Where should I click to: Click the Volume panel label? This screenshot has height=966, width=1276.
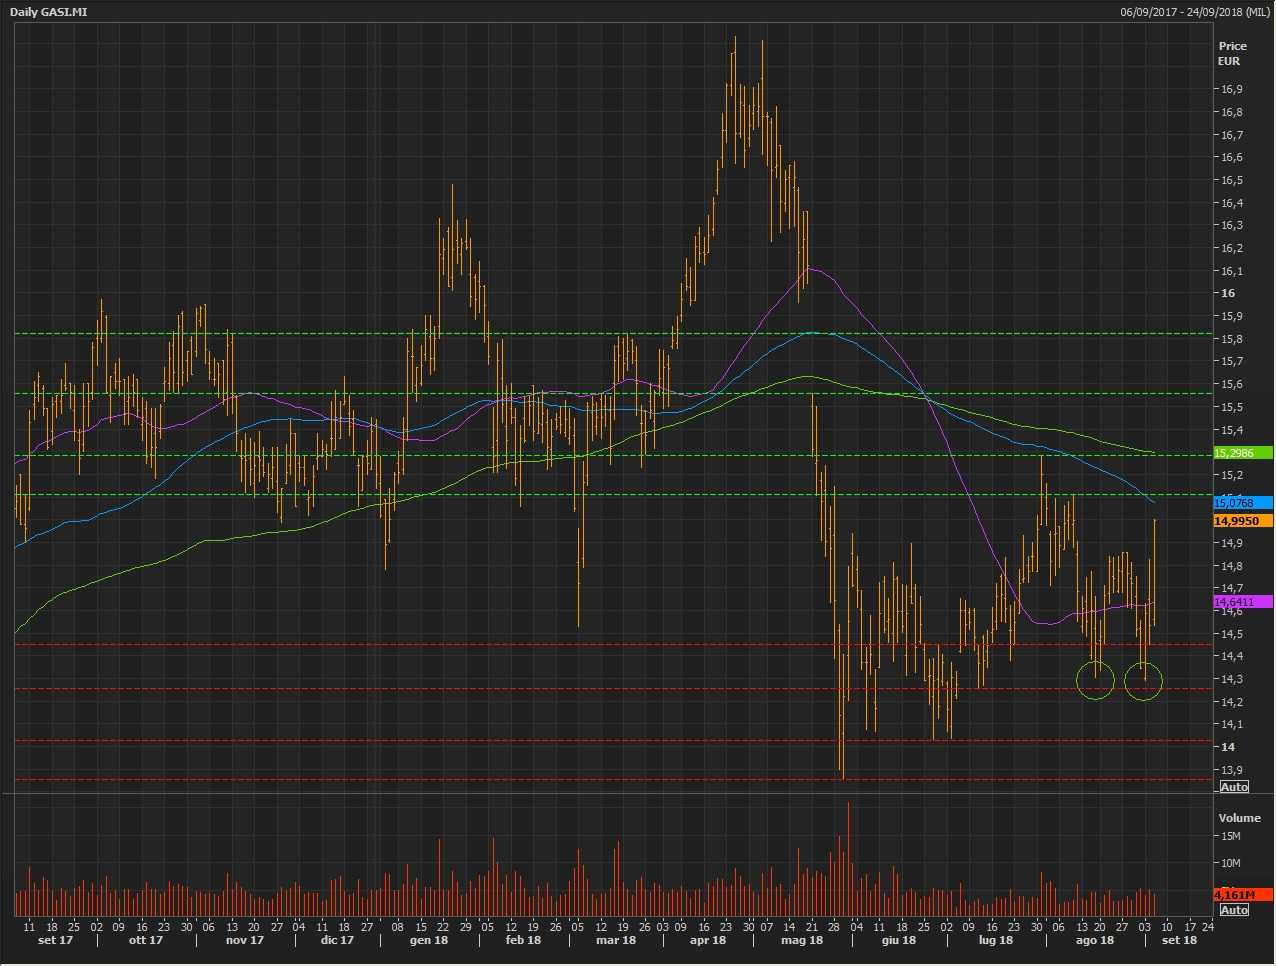pyautogui.click(x=1239, y=818)
